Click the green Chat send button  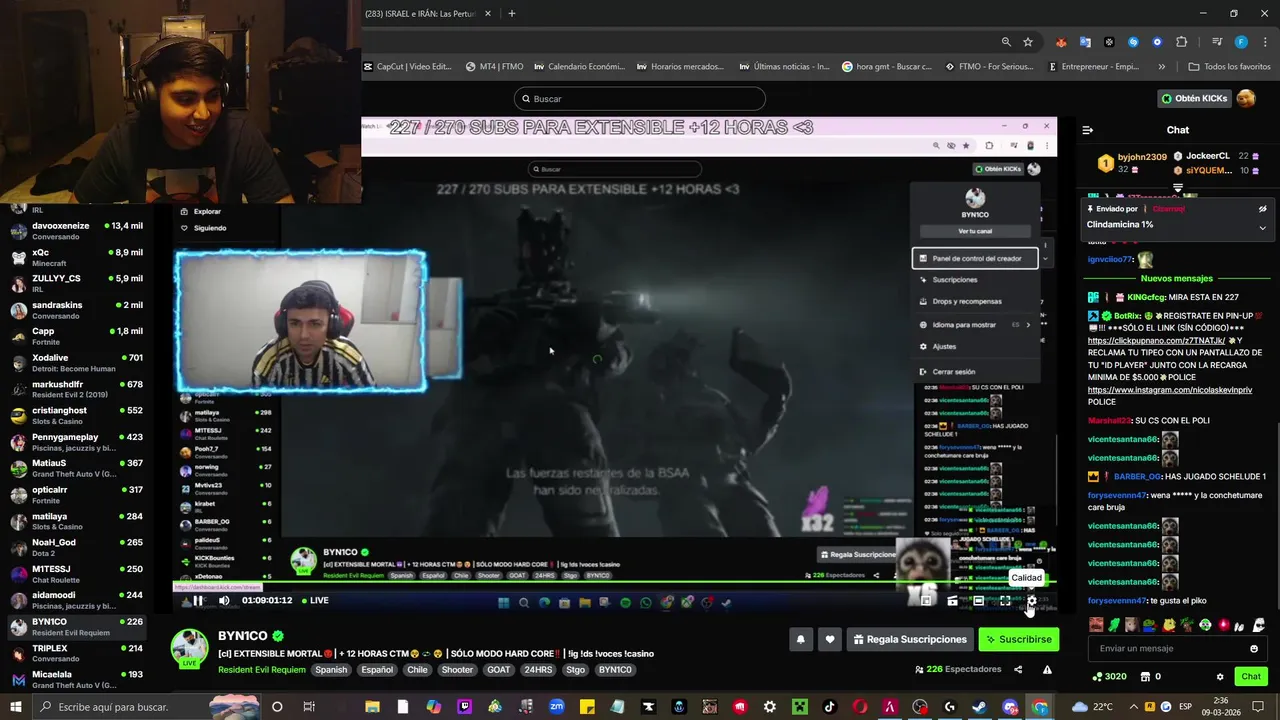(1251, 677)
